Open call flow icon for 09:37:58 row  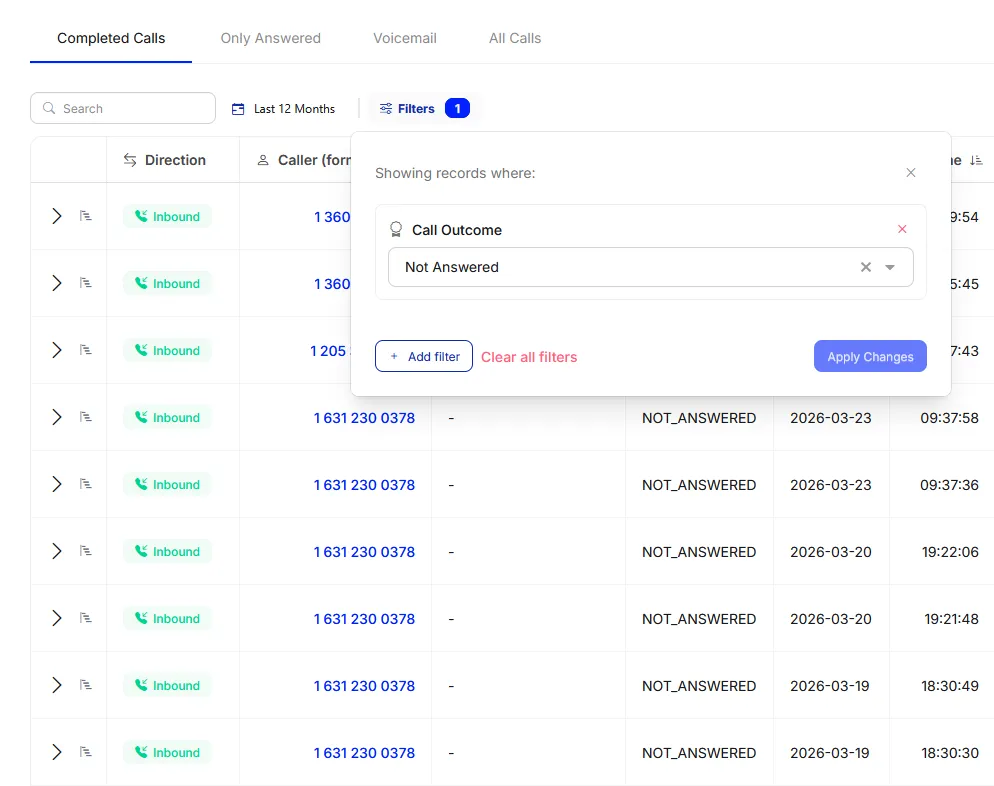coord(86,417)
